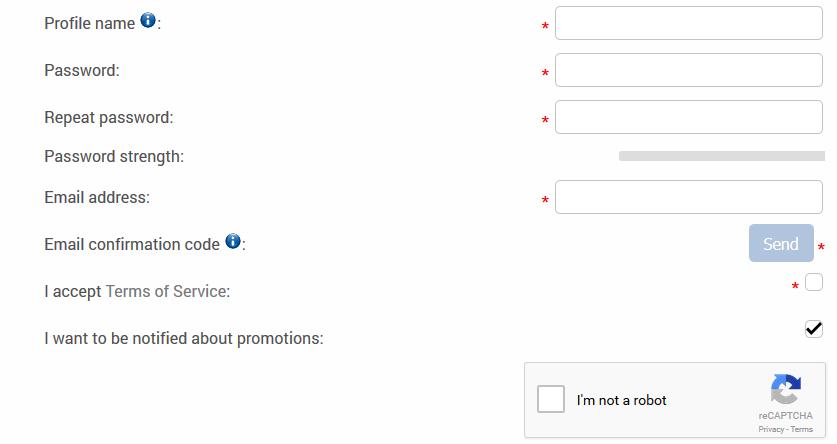This screenshot has width=837, height=444.
Task: Open the reCAPTCHA Privacy link
Action: coord(771,429)
